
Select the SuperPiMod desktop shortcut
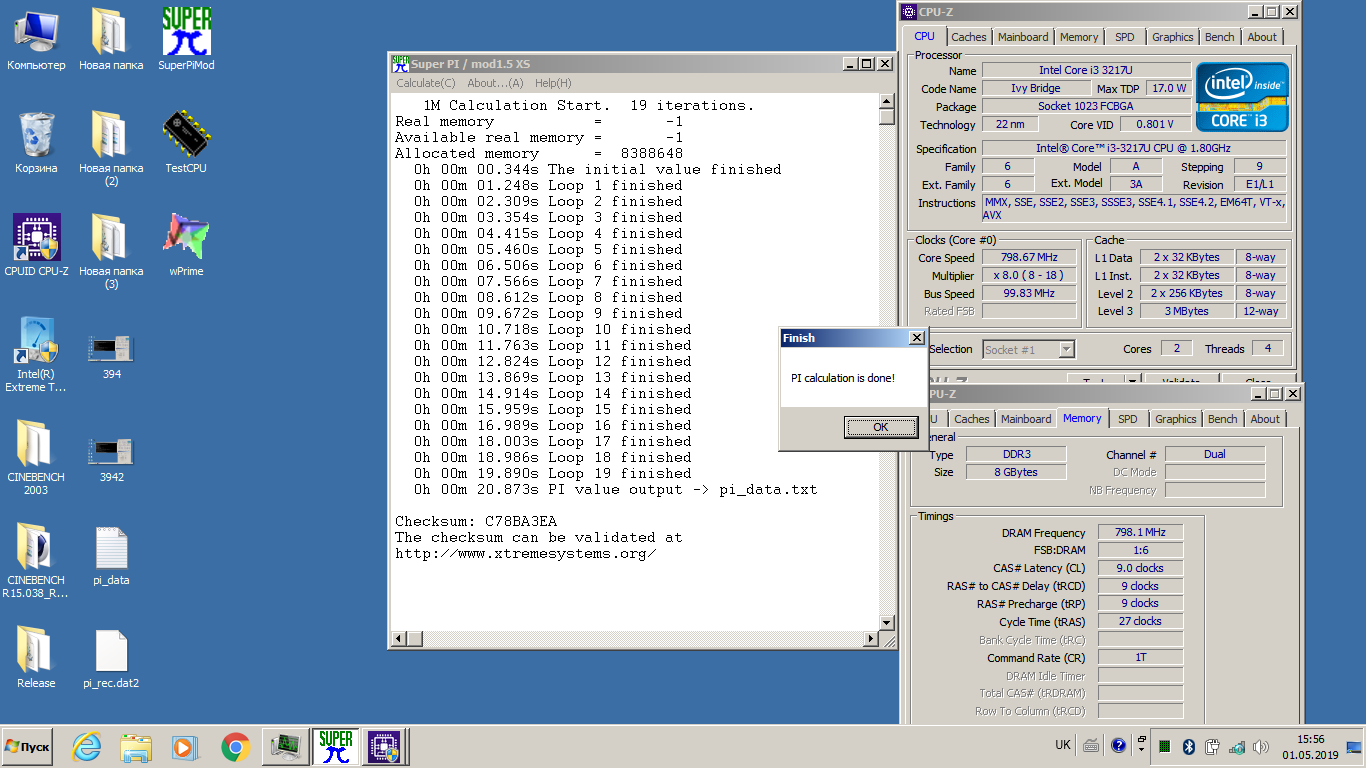tap(186, 40)
